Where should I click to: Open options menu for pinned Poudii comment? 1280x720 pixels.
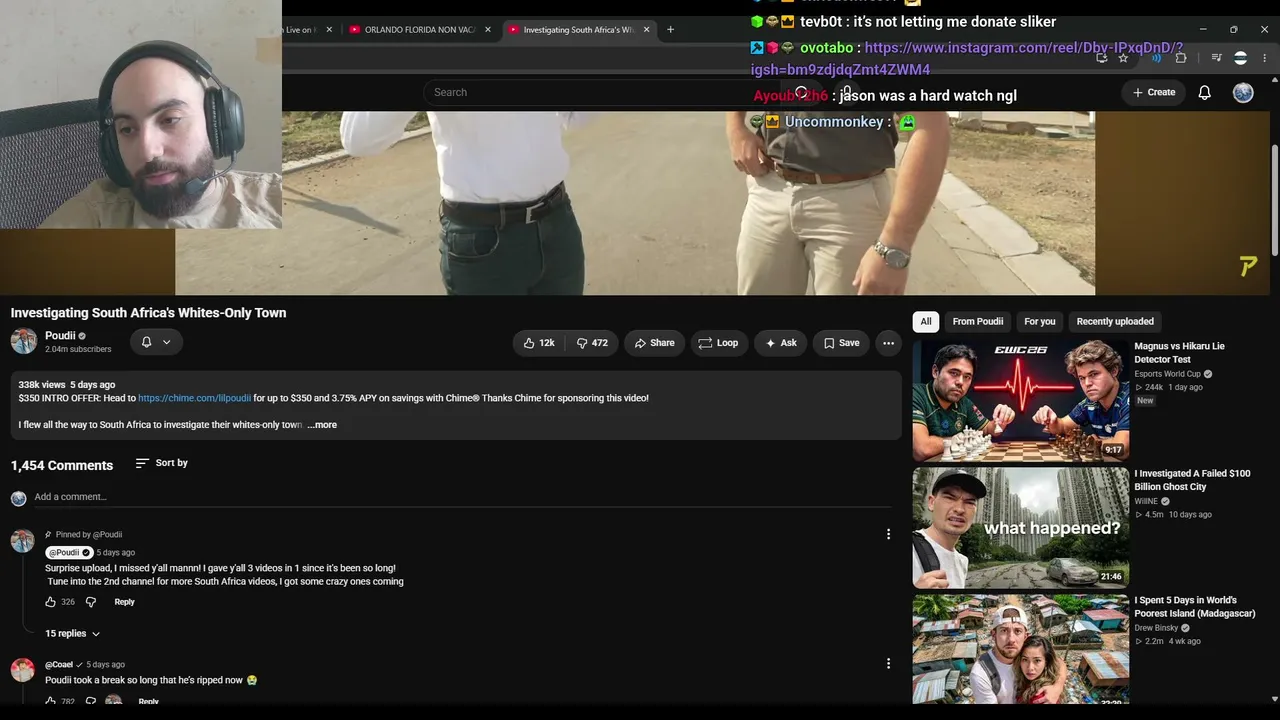click(x=888, y=535)
